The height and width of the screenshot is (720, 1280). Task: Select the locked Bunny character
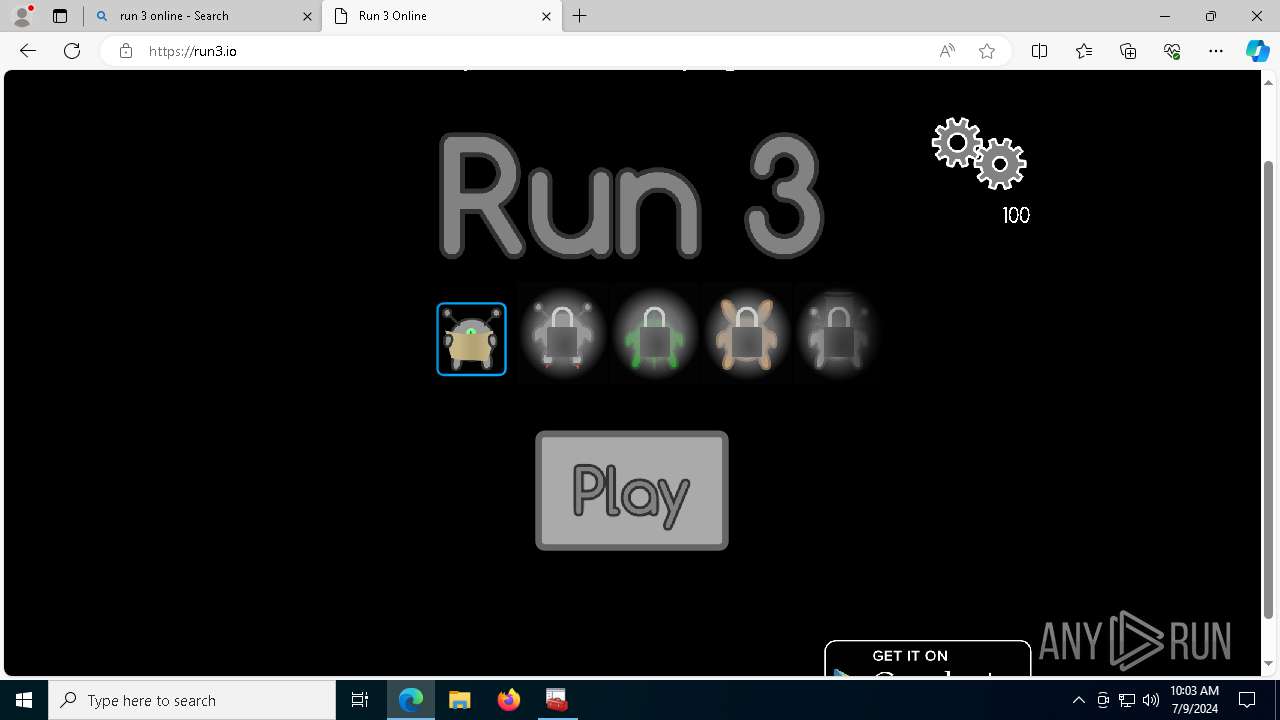(746, 335)
